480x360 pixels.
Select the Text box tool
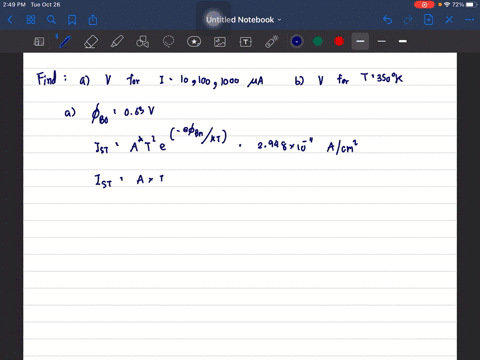coord(246,42)
